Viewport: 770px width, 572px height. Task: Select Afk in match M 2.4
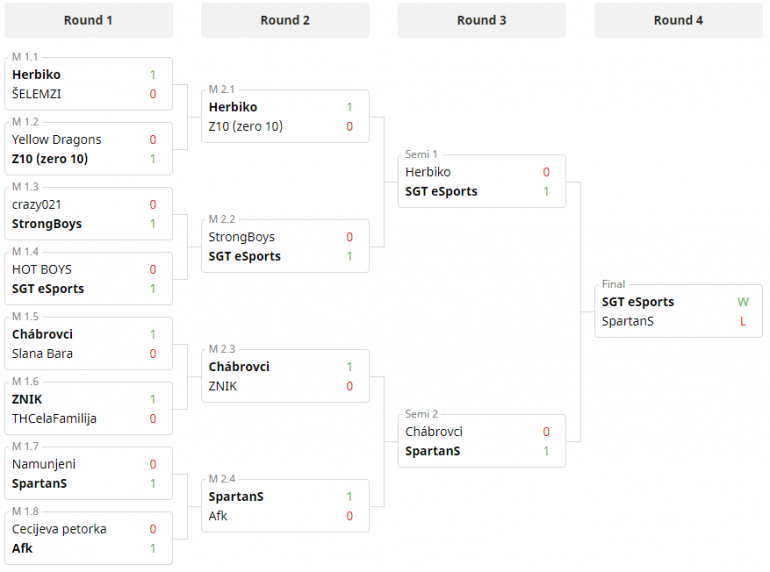point(218,516)
